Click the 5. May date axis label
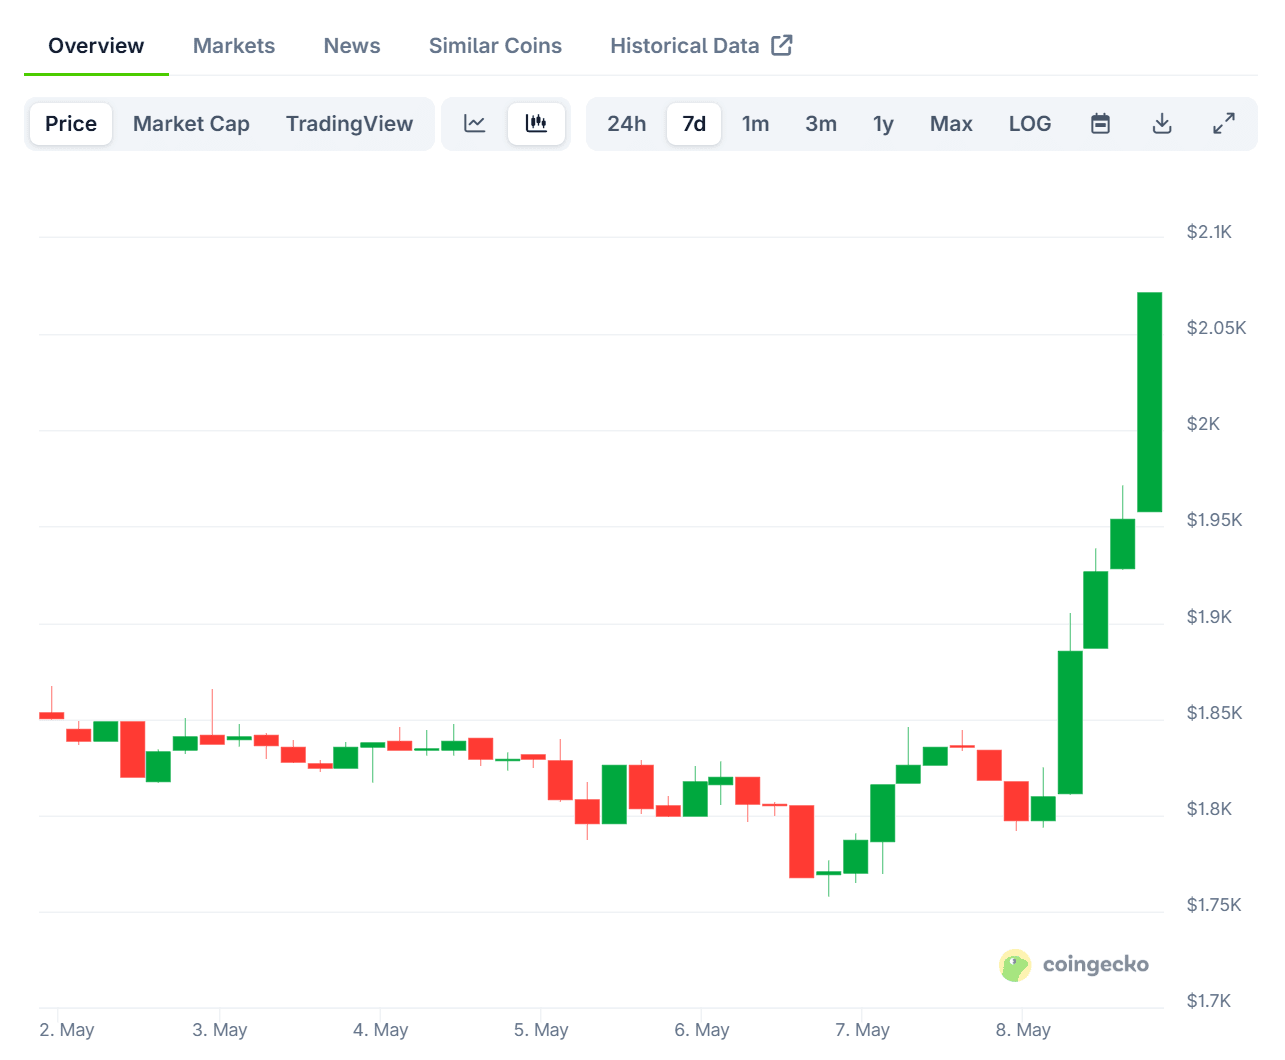Screen dimensions: 1285x1060 coord(541,1030)
